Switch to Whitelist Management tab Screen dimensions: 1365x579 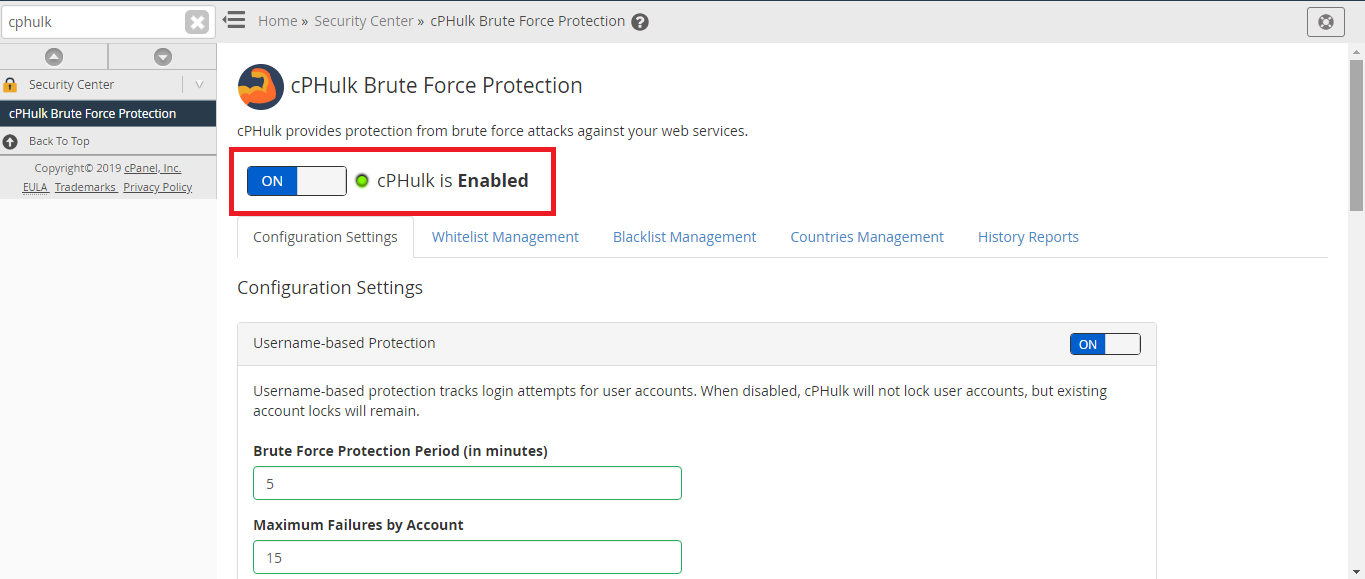click(x=505, y=237)
